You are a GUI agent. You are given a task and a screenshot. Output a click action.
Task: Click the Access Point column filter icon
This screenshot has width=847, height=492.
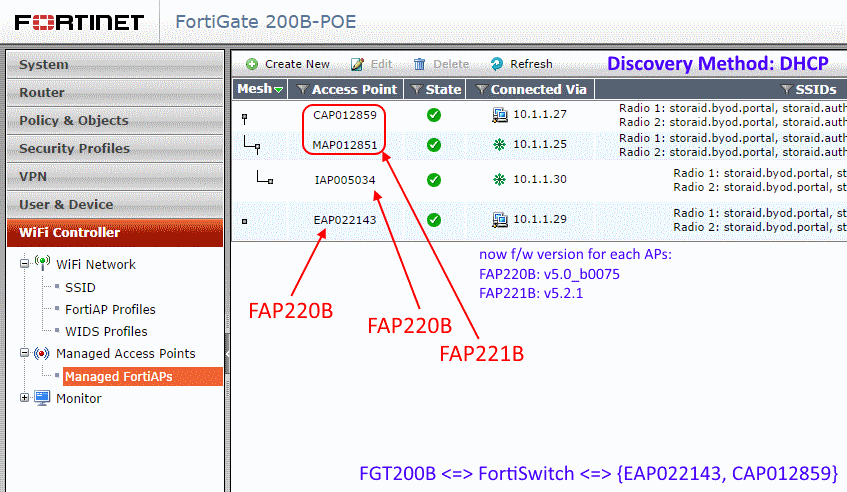(x=302, y=90)
